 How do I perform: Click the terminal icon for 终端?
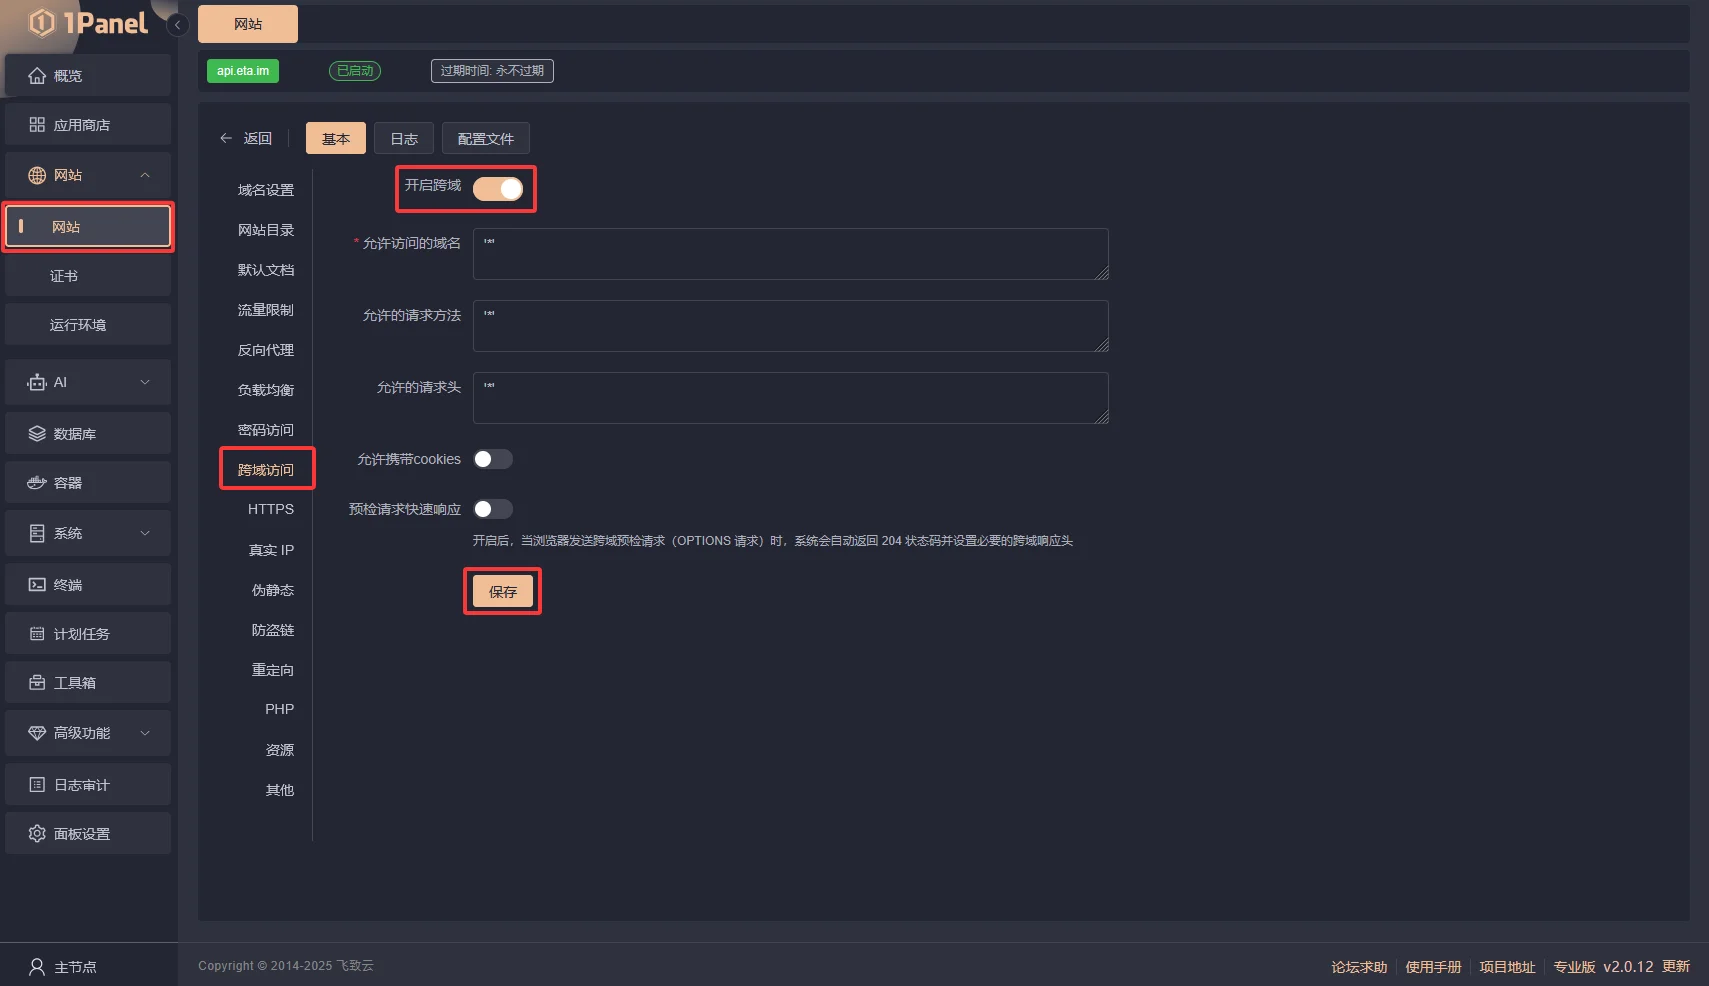coord(37,585)
